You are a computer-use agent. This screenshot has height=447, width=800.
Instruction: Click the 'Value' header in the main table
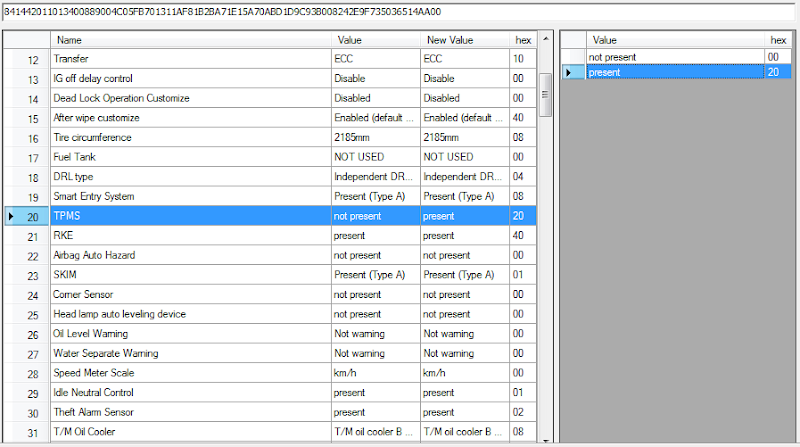point(376,40)
